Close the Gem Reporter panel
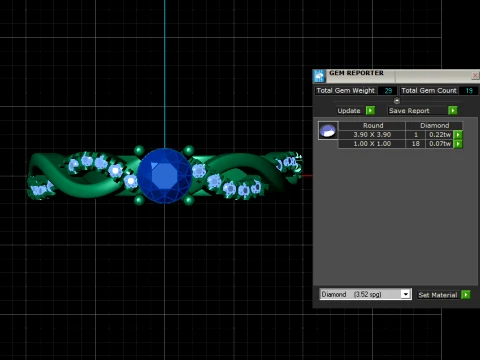 pos(475,76)
